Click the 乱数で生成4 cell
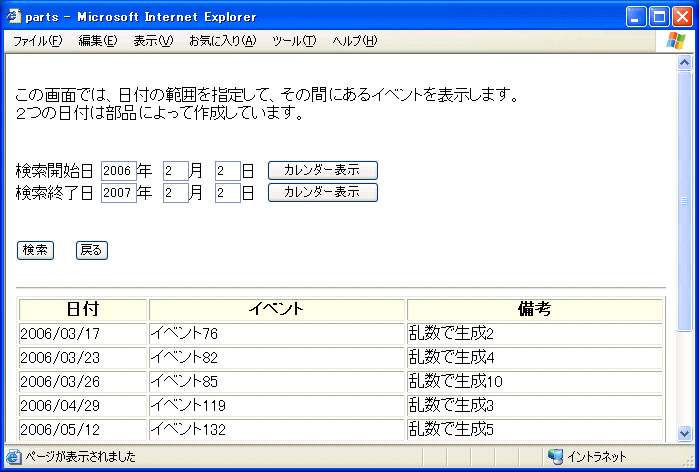The height and width of the screenshot is (472, 699). 535,358
